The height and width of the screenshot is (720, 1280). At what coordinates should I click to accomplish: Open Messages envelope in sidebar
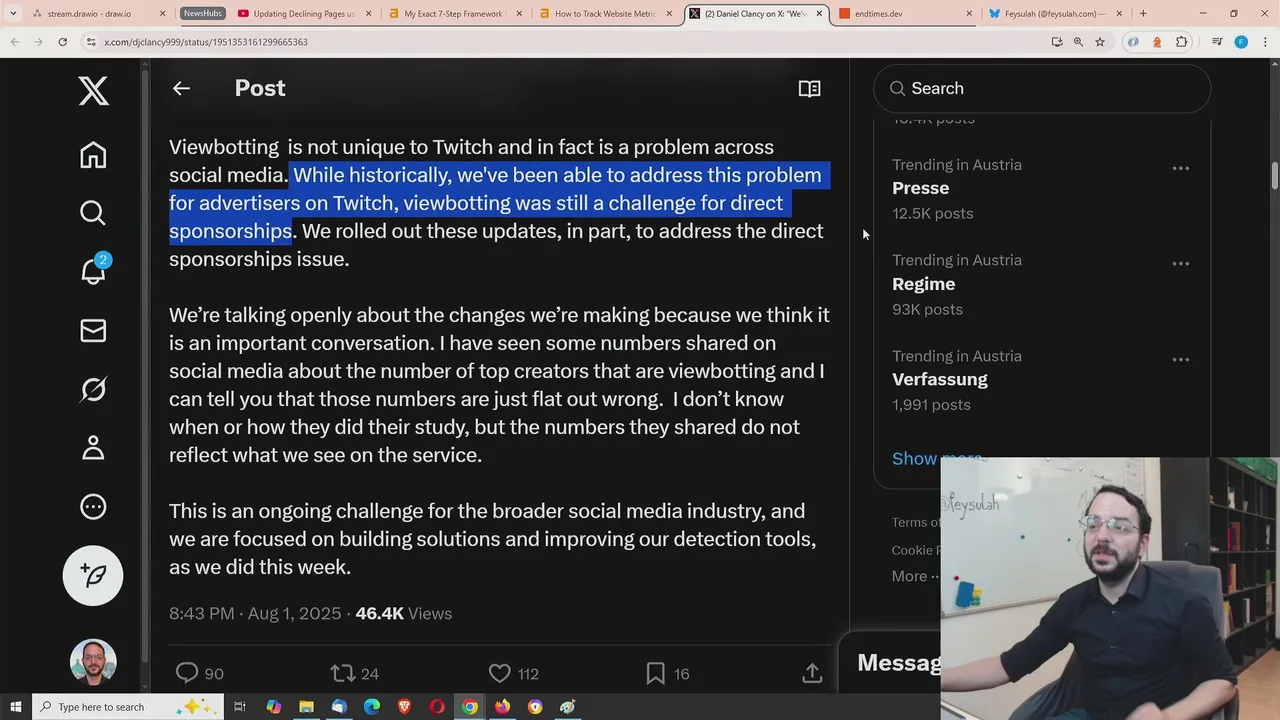coord(93,330)
